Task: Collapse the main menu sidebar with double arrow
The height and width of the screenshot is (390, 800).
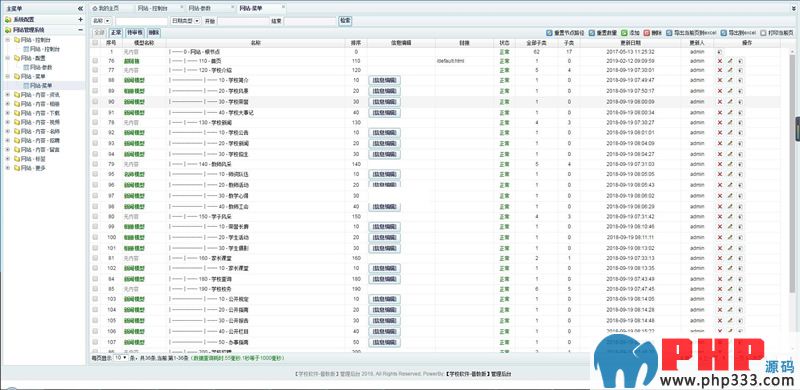Action: tap(80, 9)
